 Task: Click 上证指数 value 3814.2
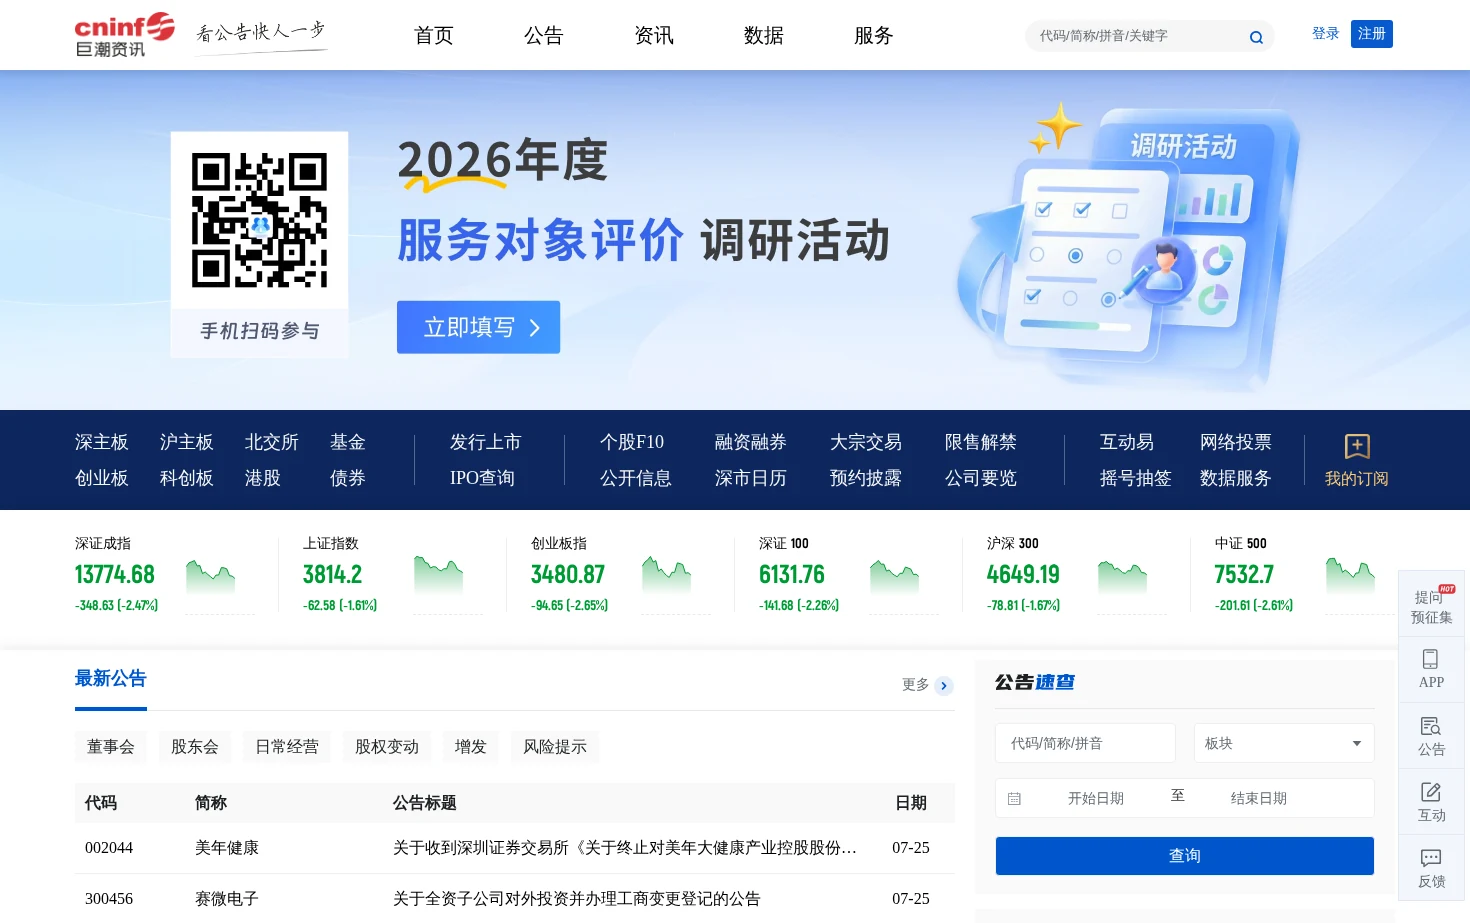coord(333,575)
